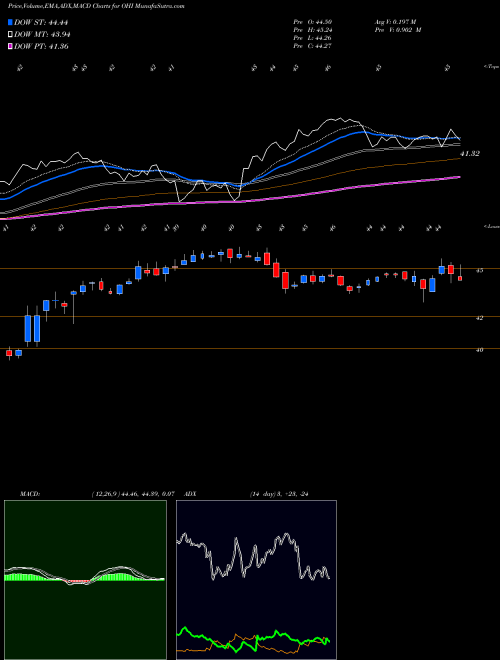Click the white DOW MT legend swatch
500x660 pixels.
pyautogui.click(x=10, y=34)
